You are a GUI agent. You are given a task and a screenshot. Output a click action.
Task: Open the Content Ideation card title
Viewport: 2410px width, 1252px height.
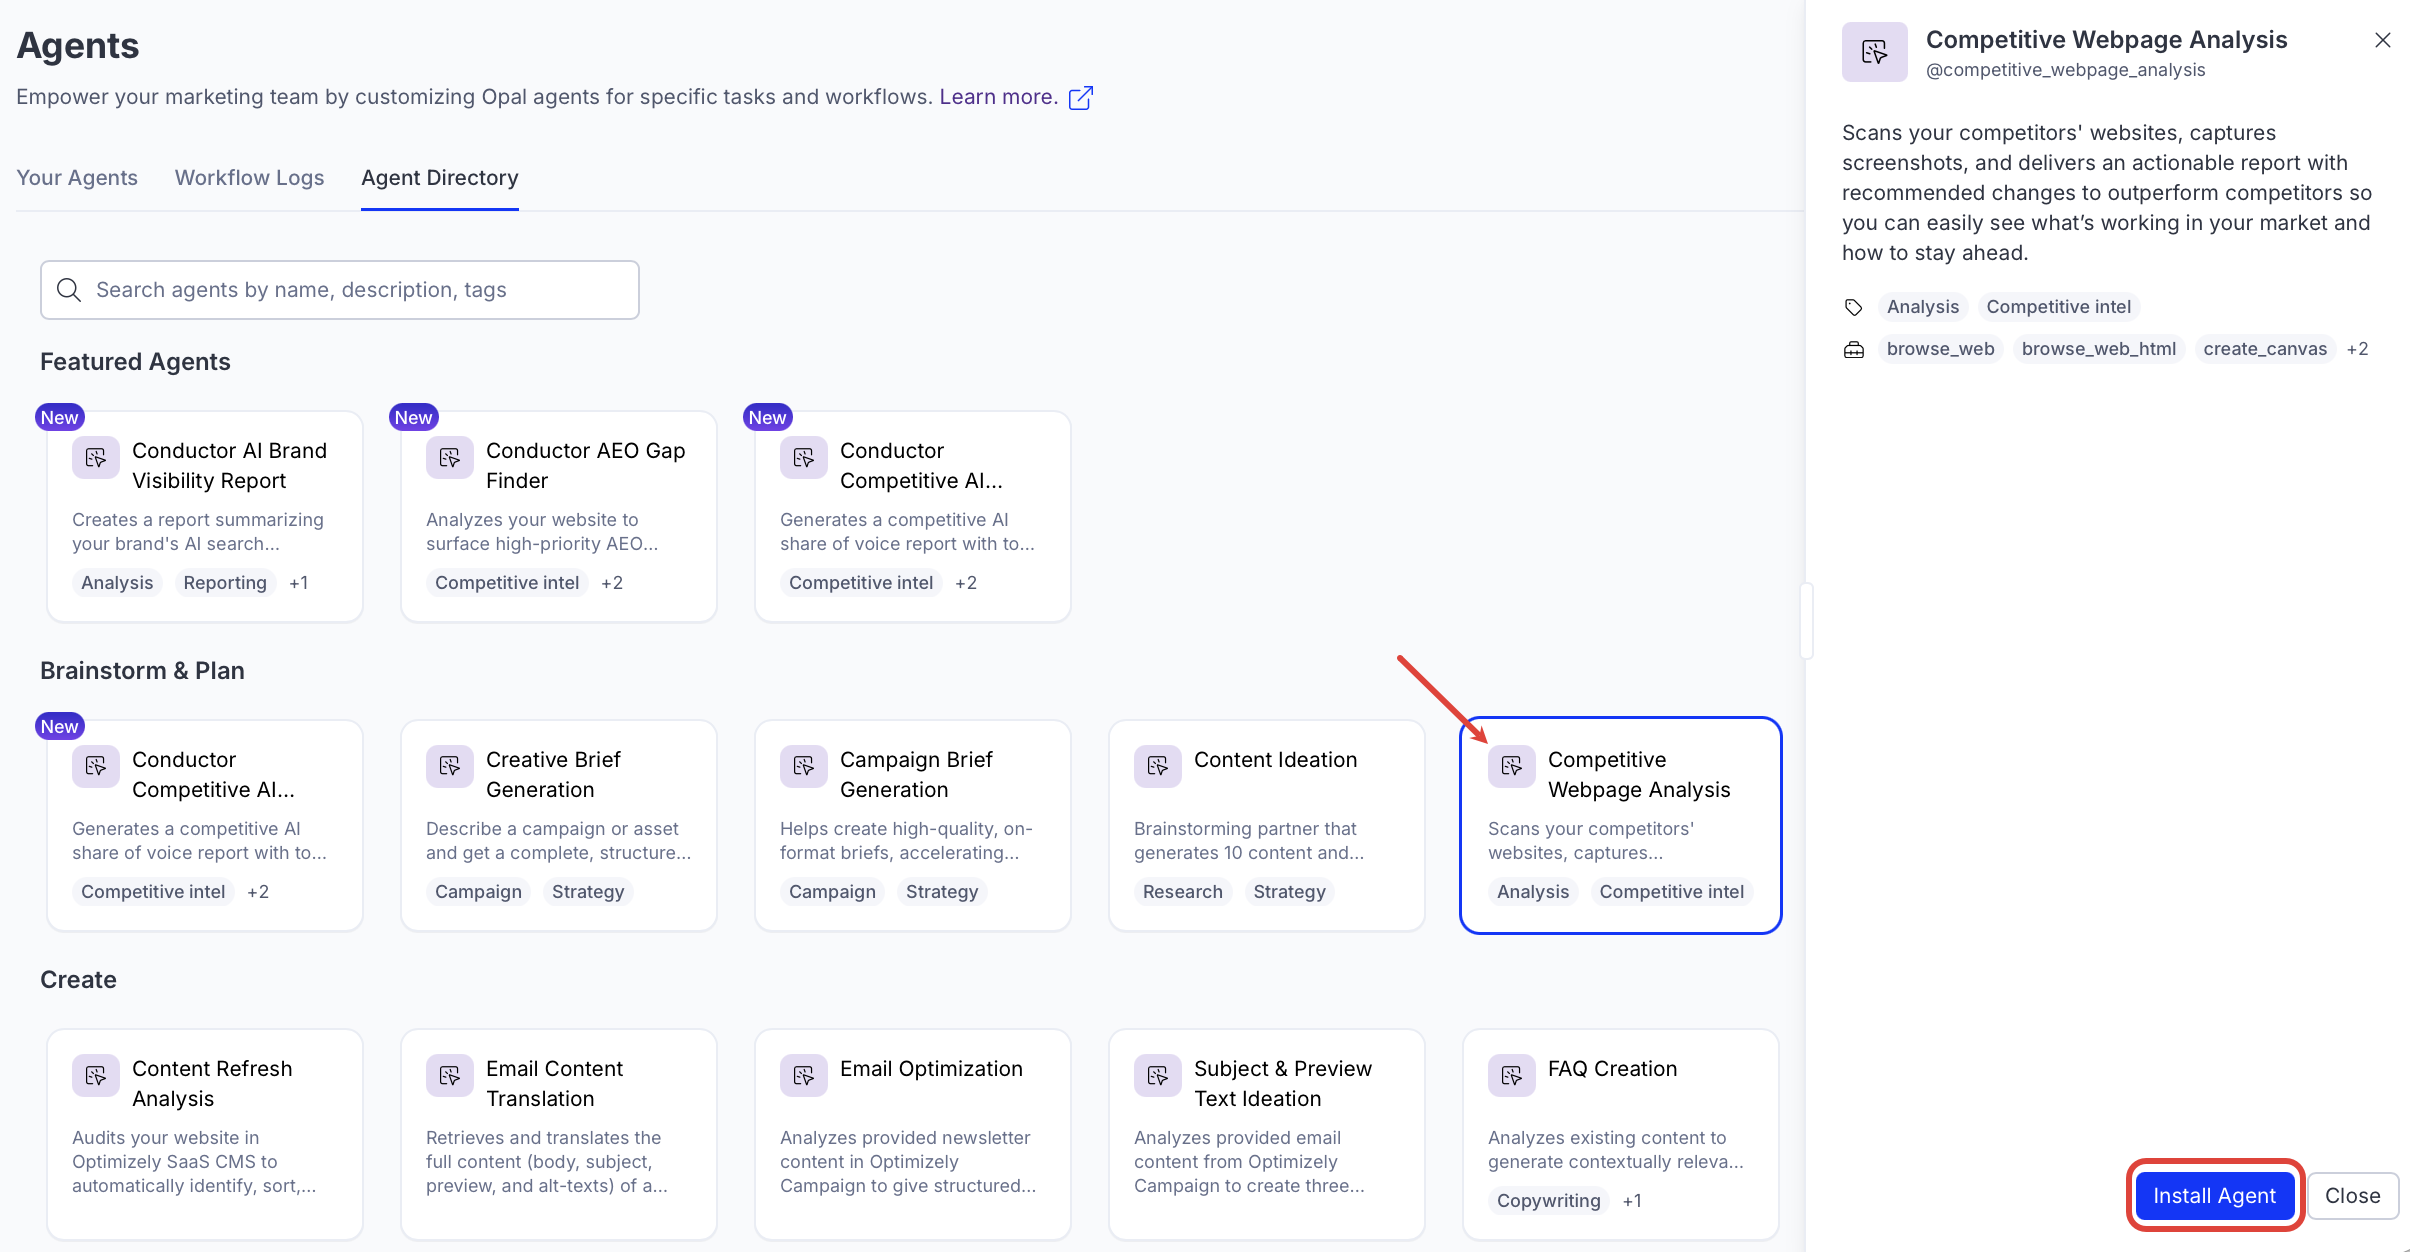coord(1275,760)
